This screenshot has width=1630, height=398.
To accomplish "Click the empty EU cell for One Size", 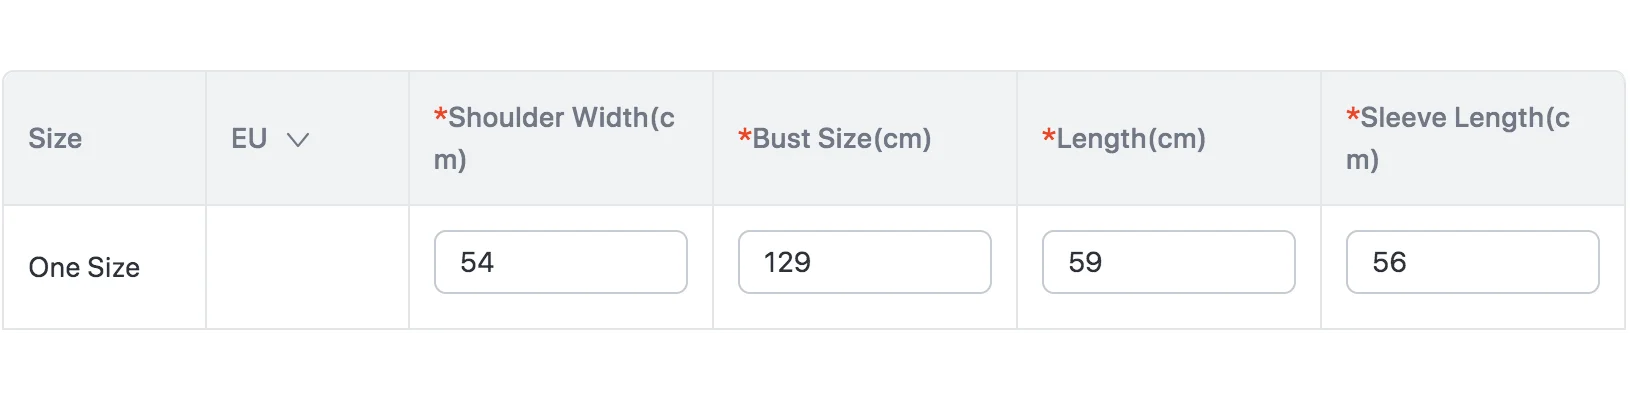I will coord(307,267).
